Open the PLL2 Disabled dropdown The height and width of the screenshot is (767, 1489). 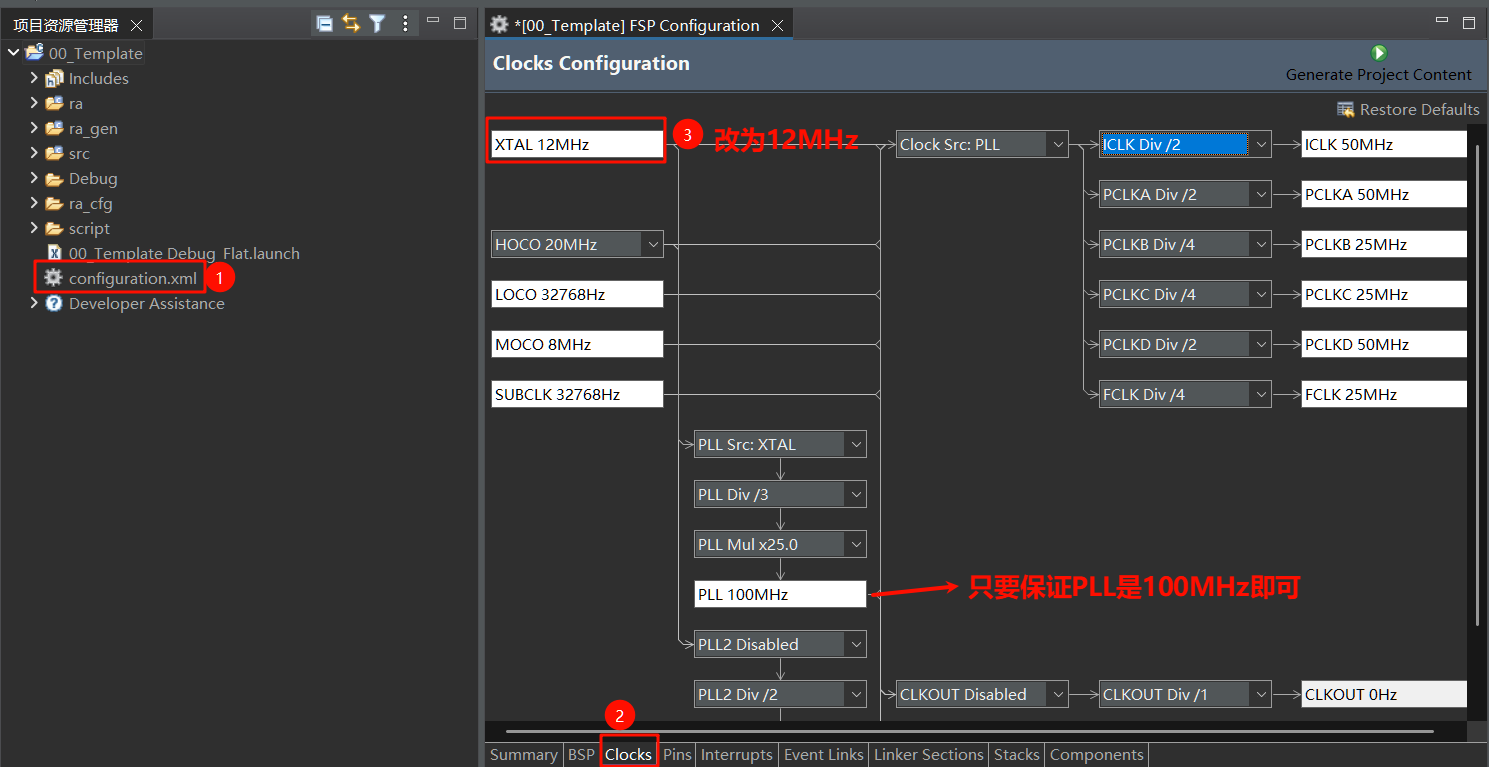856,644
